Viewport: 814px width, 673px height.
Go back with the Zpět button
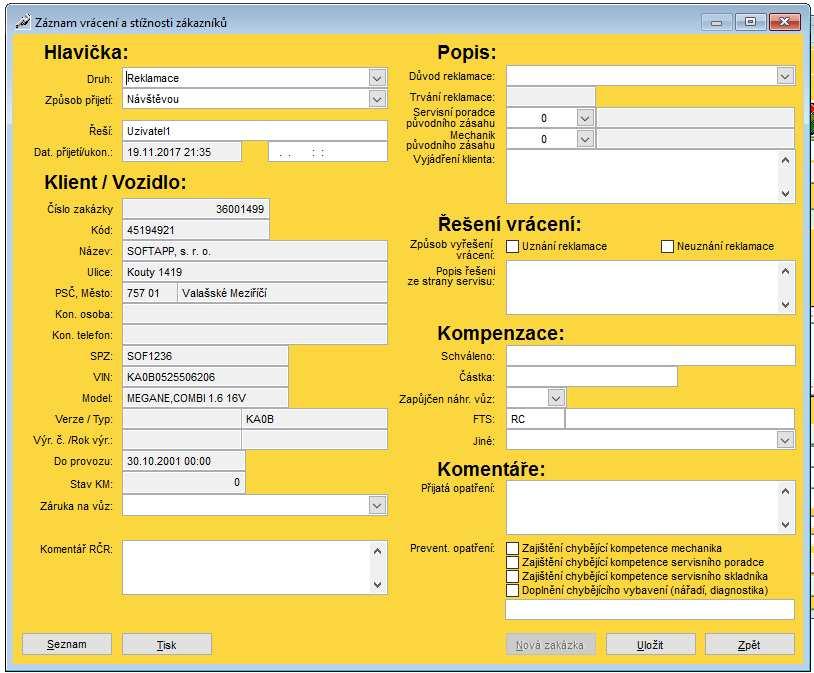coord(749,644)
